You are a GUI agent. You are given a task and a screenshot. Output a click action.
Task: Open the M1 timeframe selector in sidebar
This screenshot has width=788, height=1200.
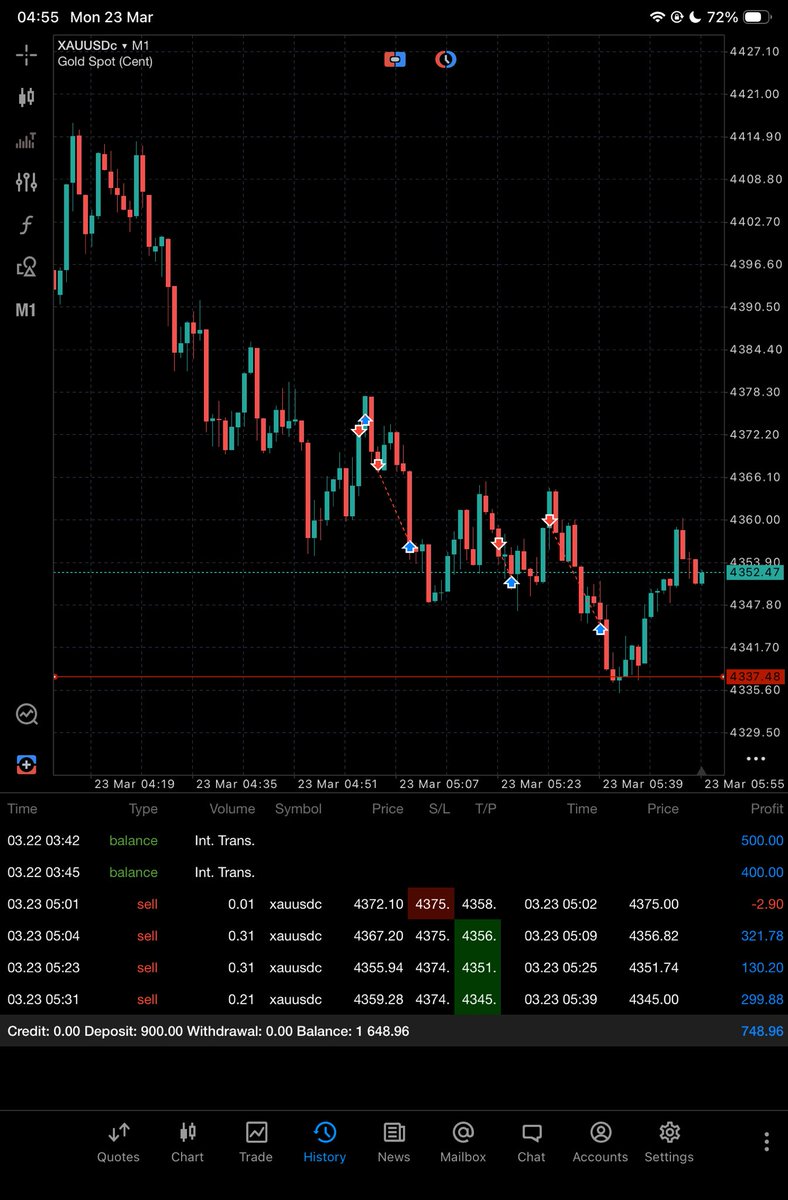pyautogui.click(x=26, y=310)
